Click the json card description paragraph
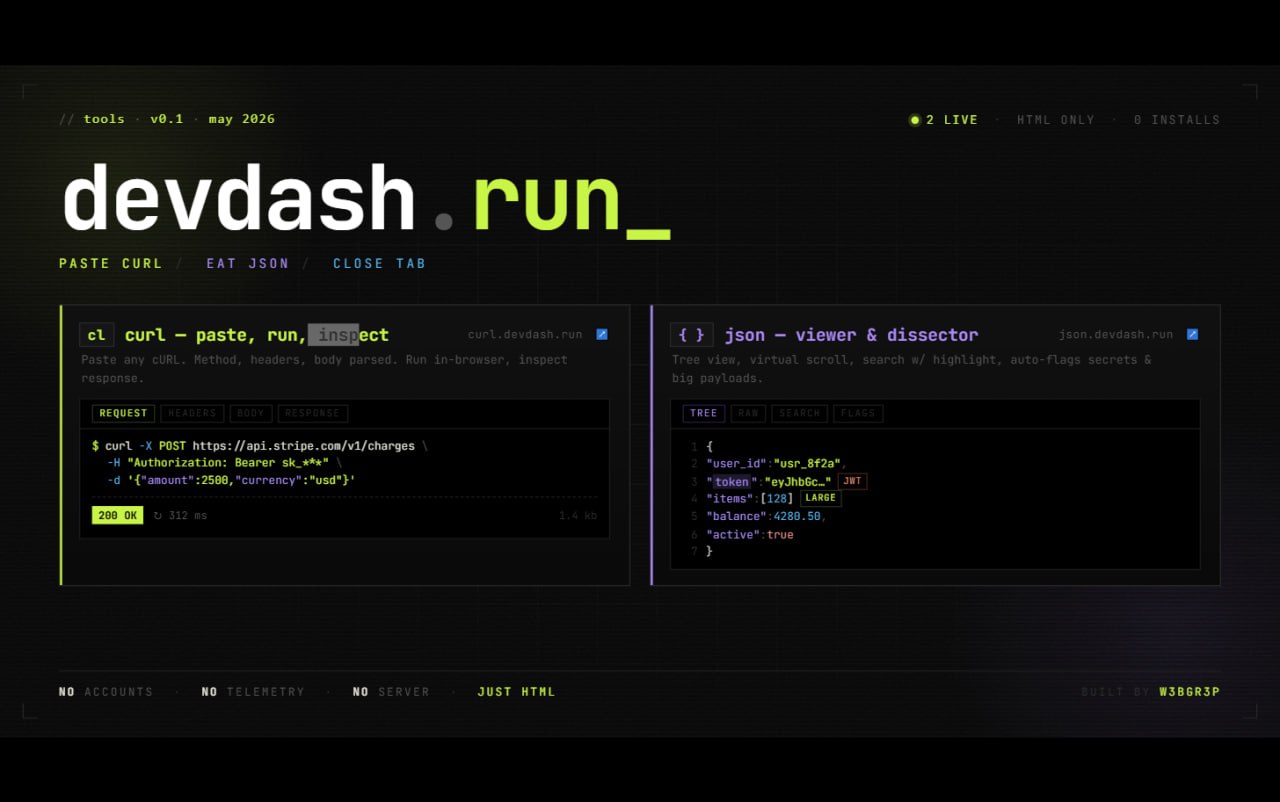The width and height of the screenshot is (1280, 802). 911,369
